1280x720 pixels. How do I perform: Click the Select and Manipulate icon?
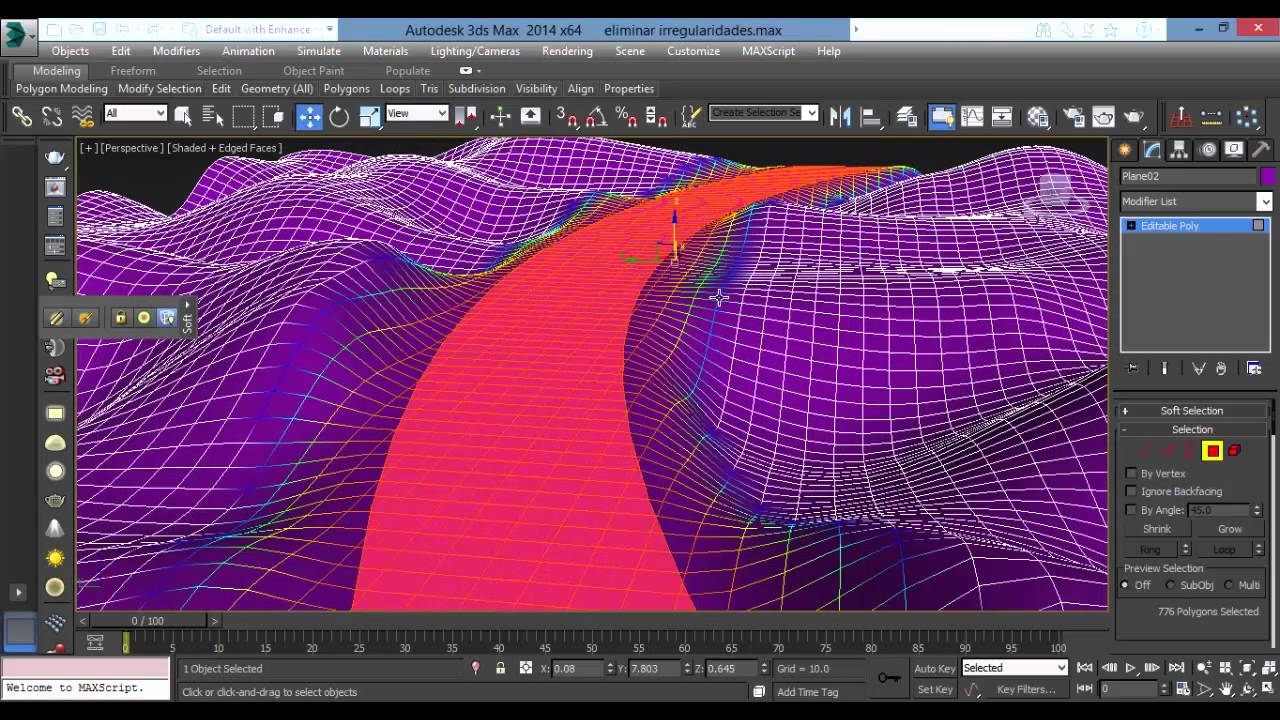(x=500, y=117)
